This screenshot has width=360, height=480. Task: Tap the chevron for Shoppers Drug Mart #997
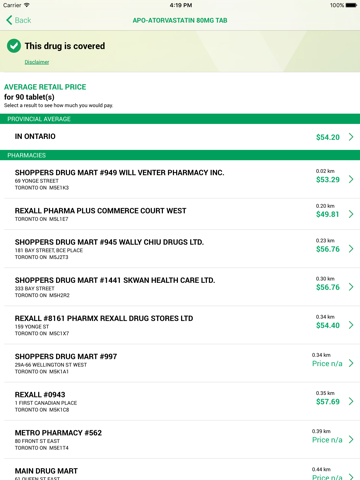point(351,363)
